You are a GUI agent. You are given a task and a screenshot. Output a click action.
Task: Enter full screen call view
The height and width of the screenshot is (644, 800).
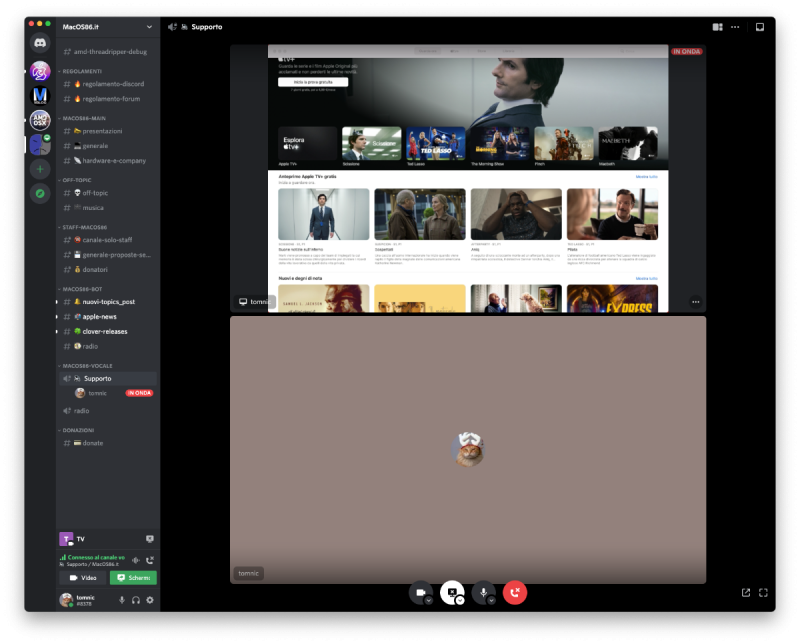tap(763, 592)
